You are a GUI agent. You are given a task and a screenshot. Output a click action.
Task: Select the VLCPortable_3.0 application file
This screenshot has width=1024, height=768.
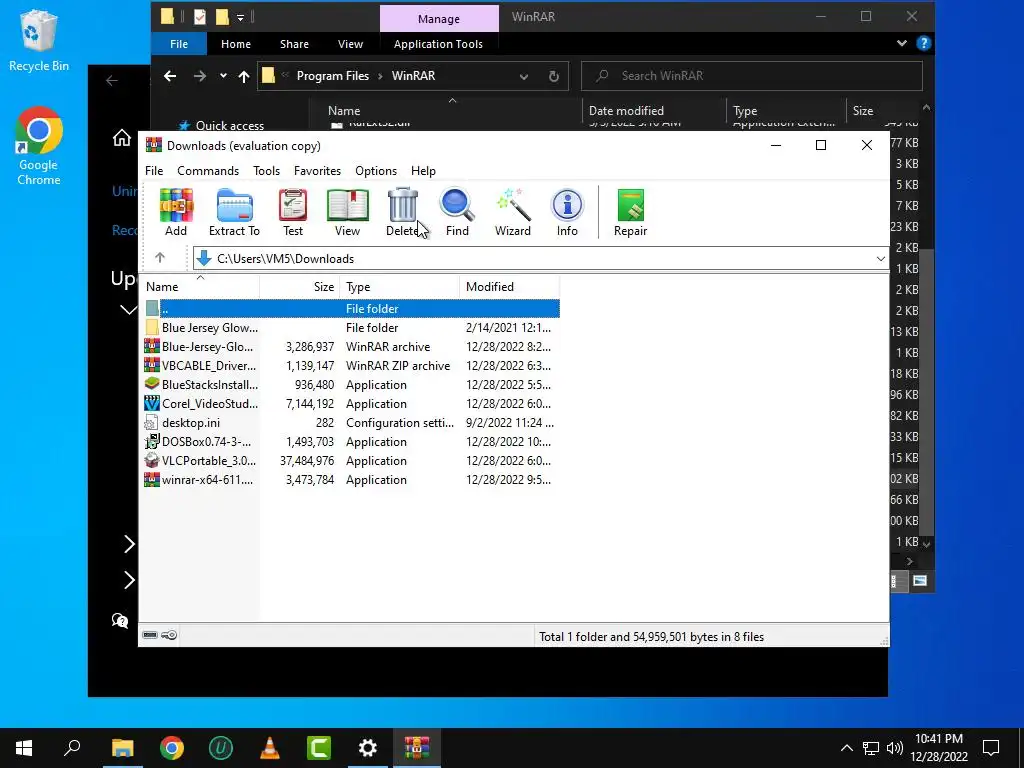coord(351,460)
